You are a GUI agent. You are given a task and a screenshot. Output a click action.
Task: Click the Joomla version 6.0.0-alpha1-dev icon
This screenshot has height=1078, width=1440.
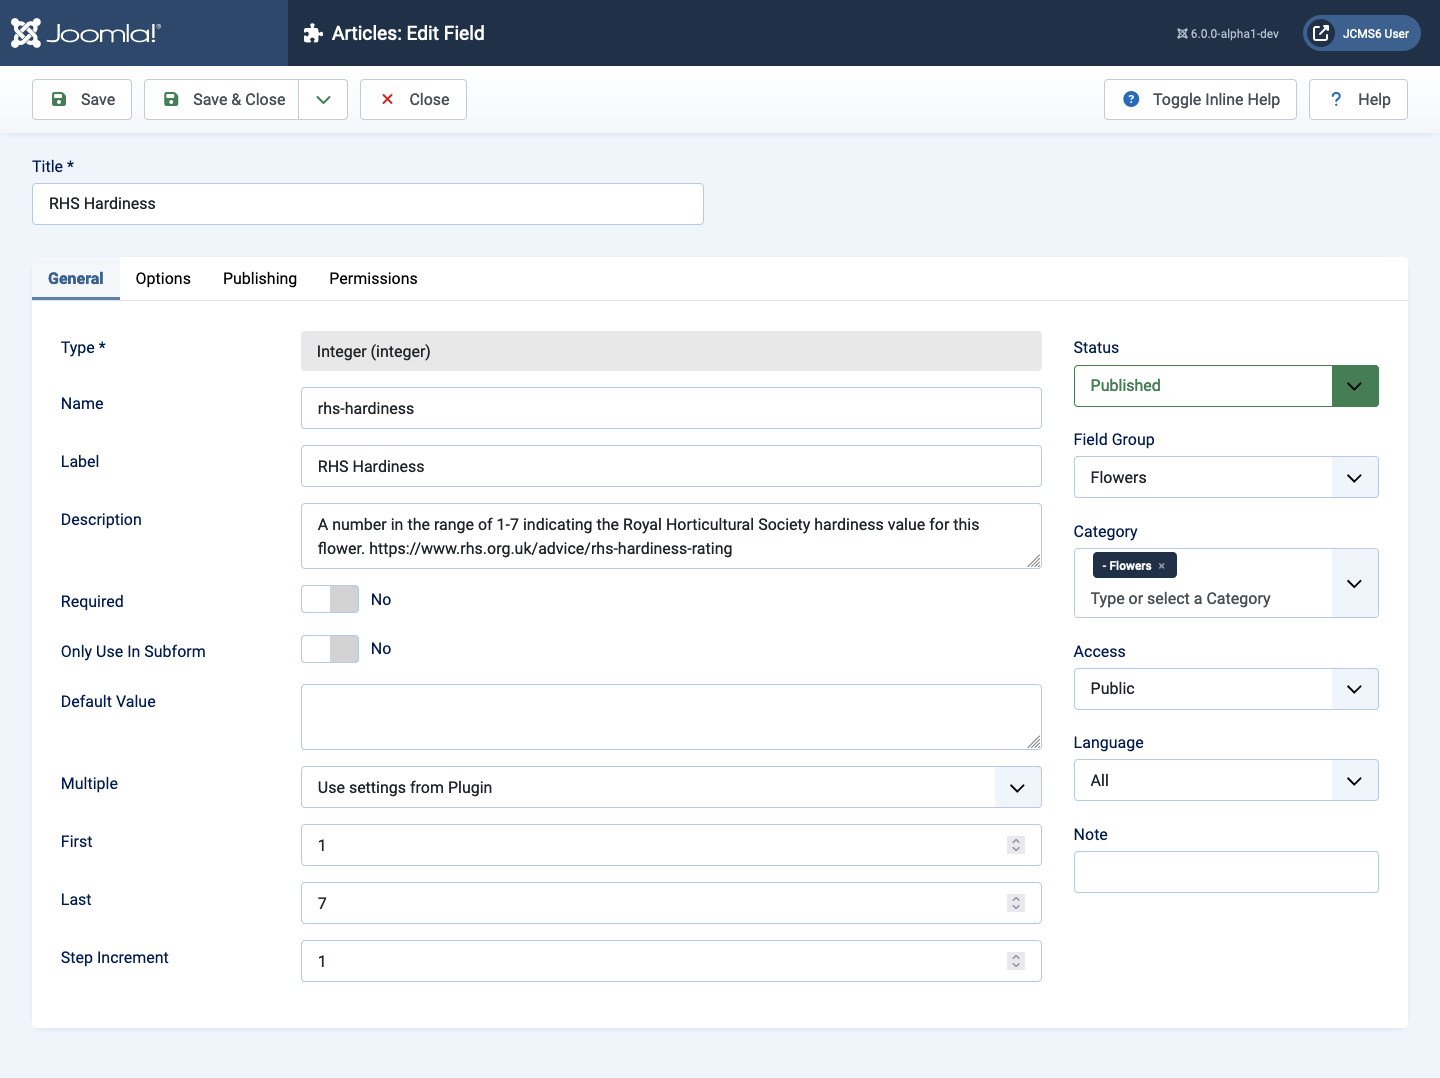pos(1182,34)
